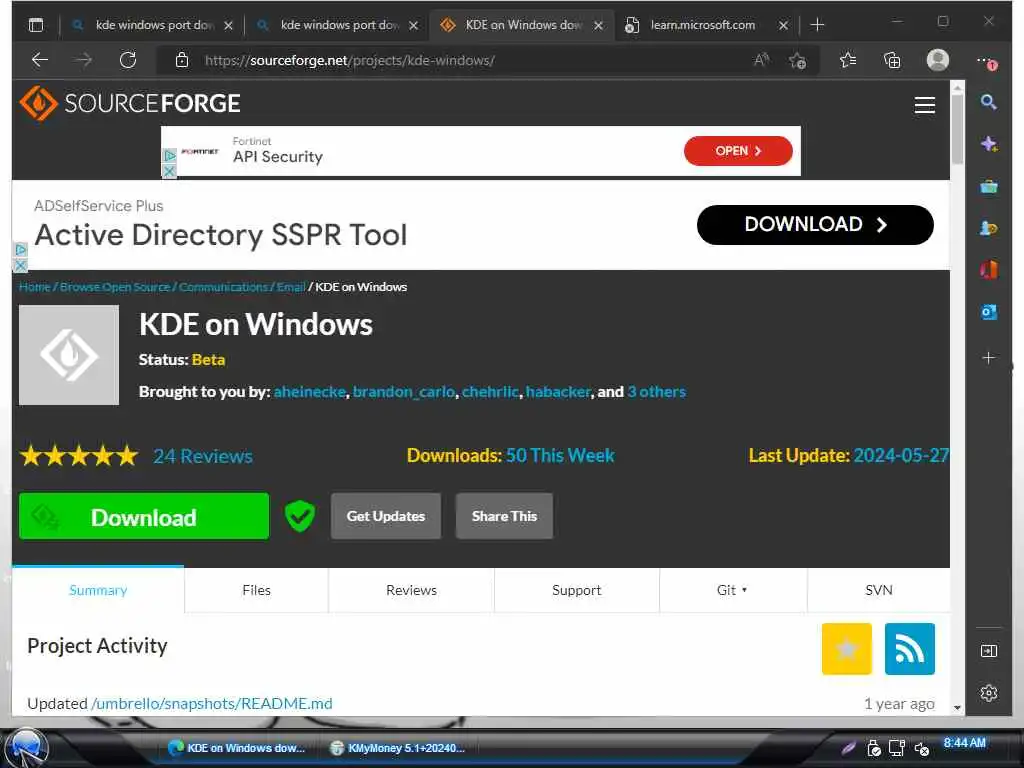1024x768 pixels.
Task: Open a new browser tab
Action: coord(817,25)
